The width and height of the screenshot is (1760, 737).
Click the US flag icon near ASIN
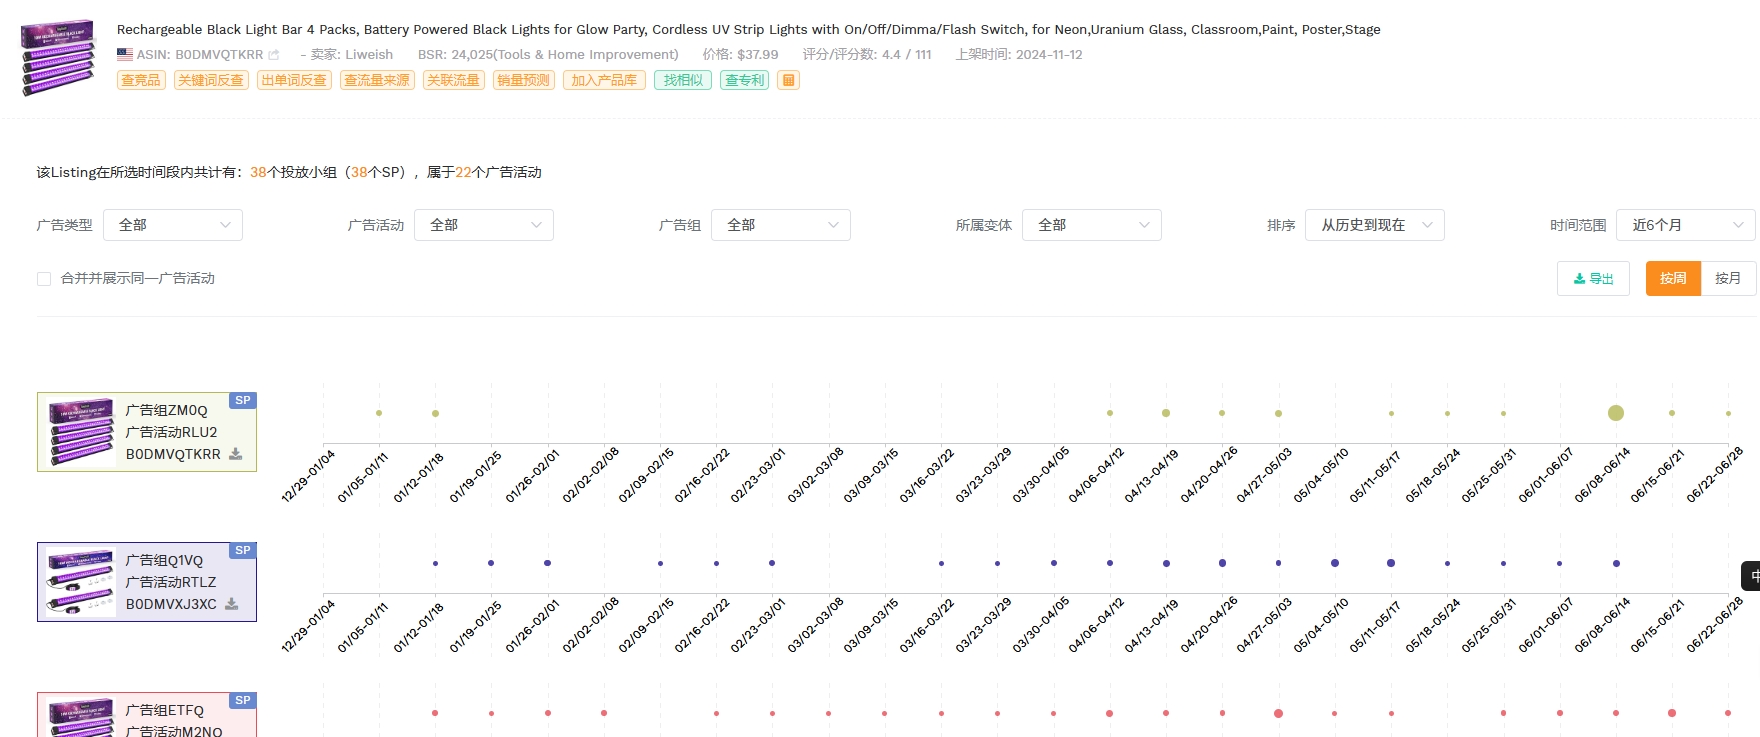125,55
